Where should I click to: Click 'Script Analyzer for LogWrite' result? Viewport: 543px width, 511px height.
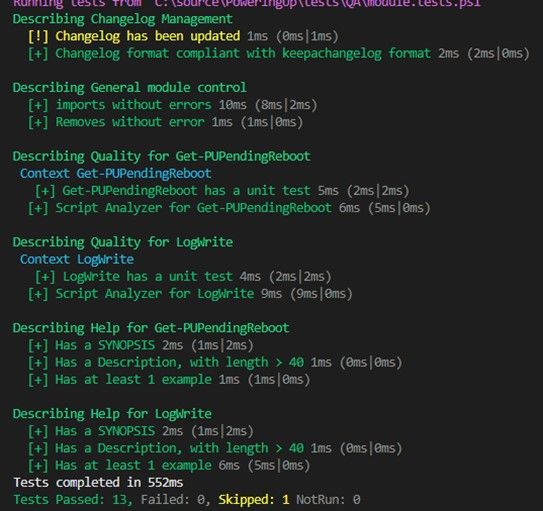pyautogui.click(x=190, y=294)
